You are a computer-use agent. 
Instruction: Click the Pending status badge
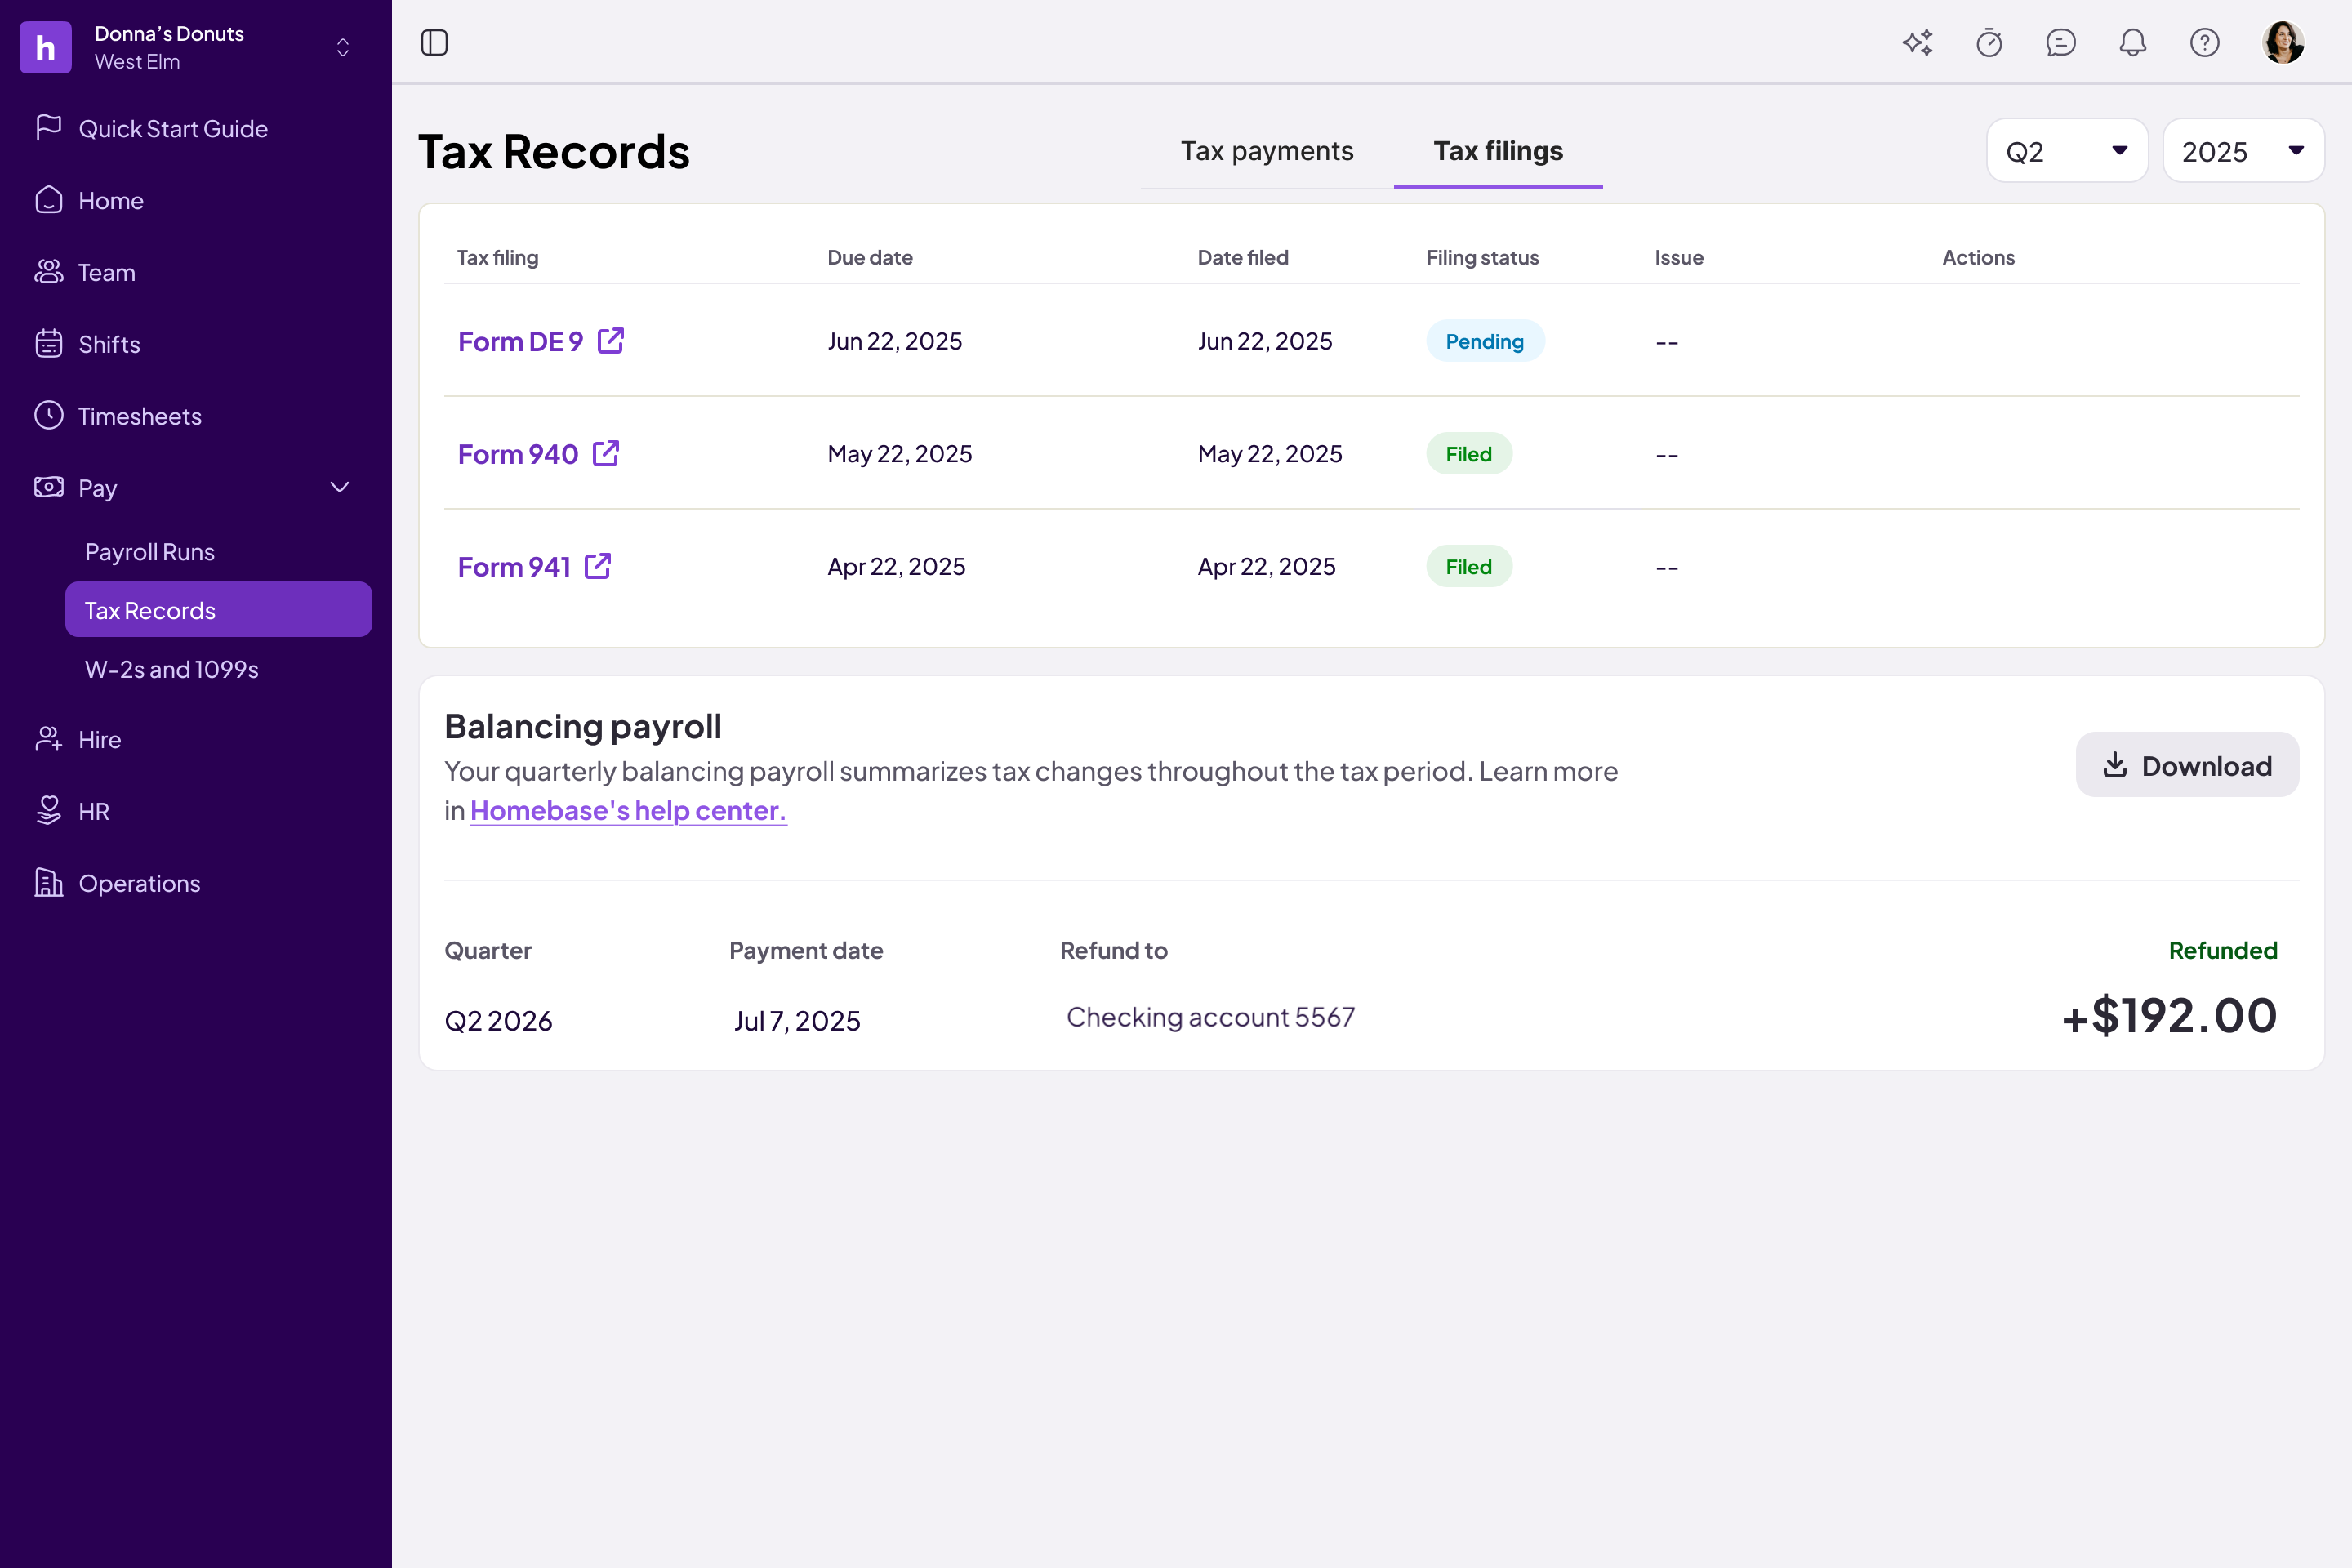click(x=1485, y=341)
